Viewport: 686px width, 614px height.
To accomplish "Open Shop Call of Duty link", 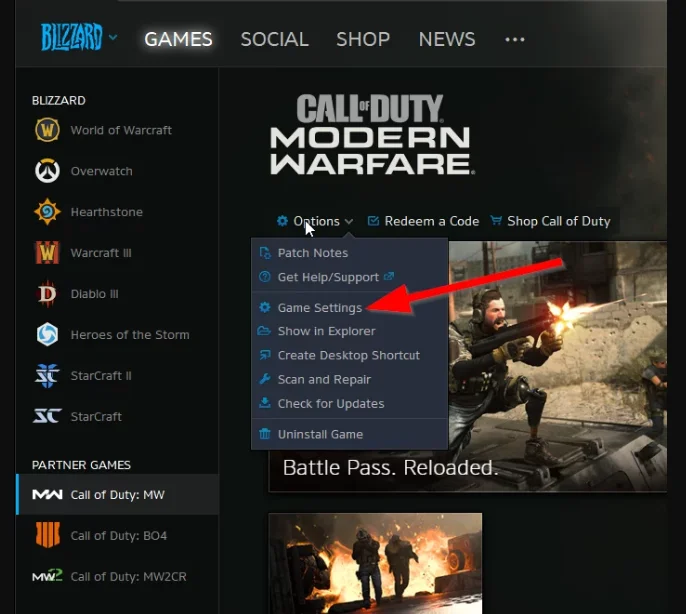I will 559,221.
